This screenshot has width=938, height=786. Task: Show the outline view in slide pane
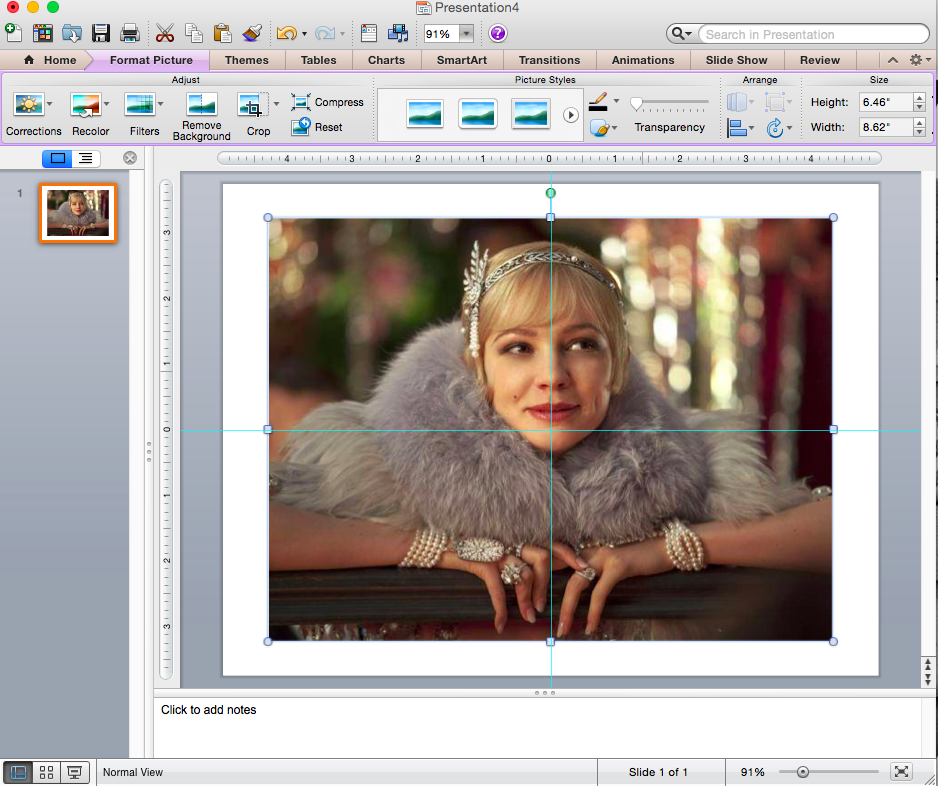click(x=86, y=158)
